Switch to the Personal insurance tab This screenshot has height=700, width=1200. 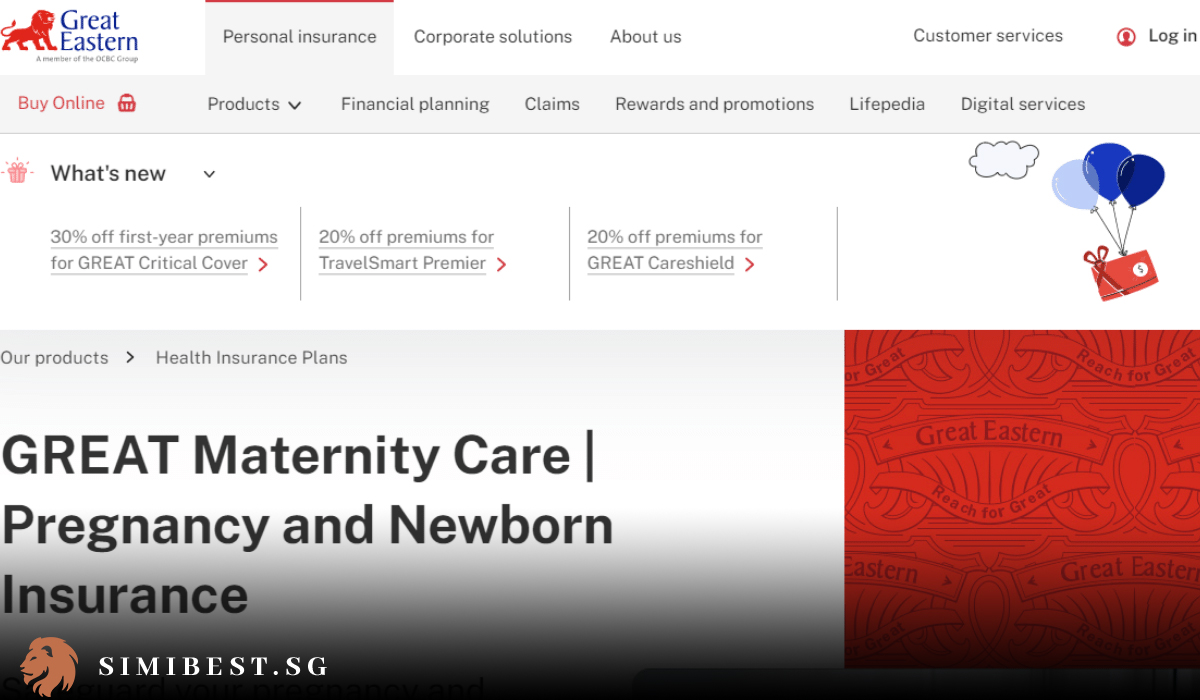pyautogui.click(x=299, y=36)
